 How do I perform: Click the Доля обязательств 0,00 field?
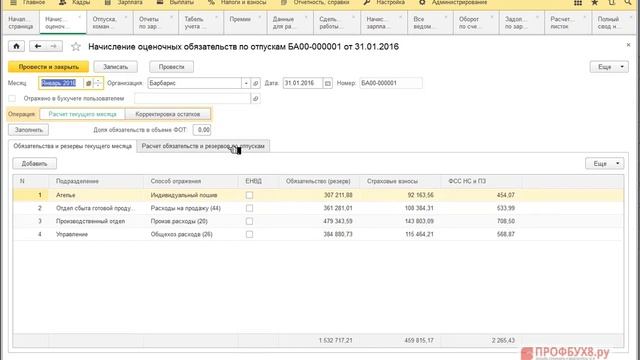click(202, 130)
